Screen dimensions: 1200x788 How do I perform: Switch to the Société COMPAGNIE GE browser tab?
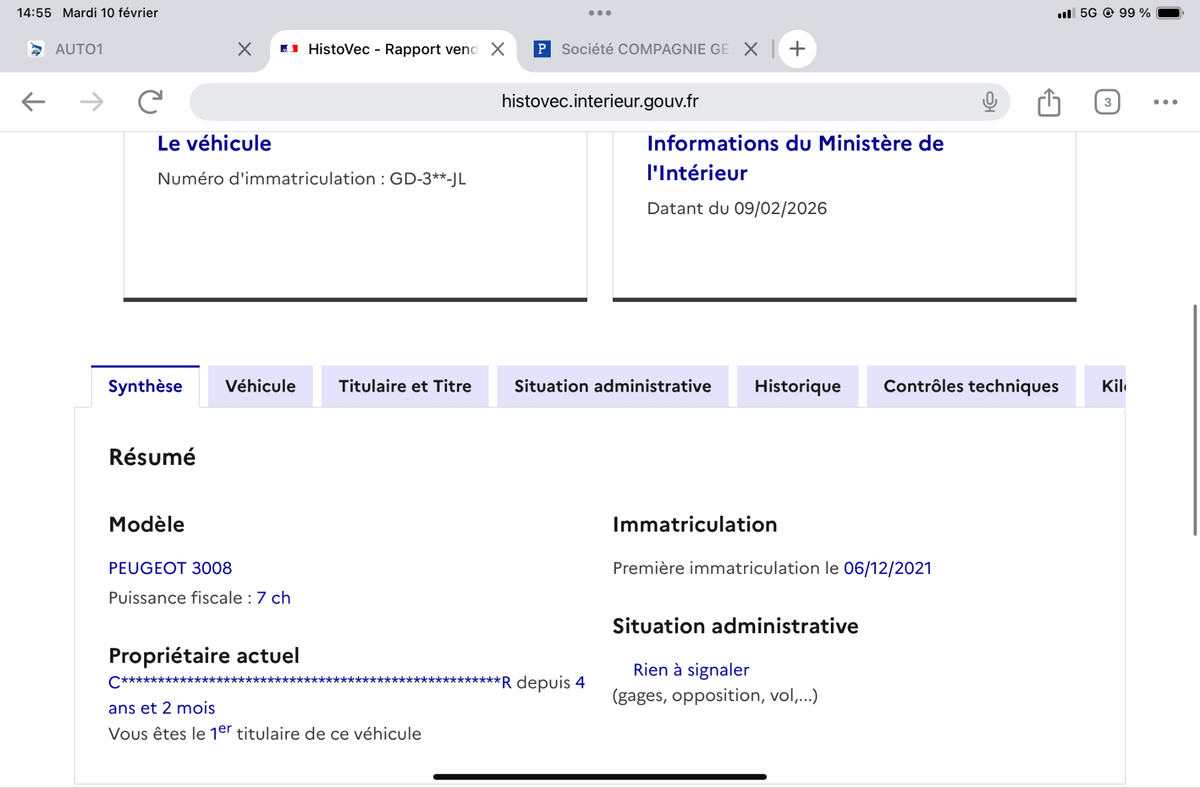646,48
